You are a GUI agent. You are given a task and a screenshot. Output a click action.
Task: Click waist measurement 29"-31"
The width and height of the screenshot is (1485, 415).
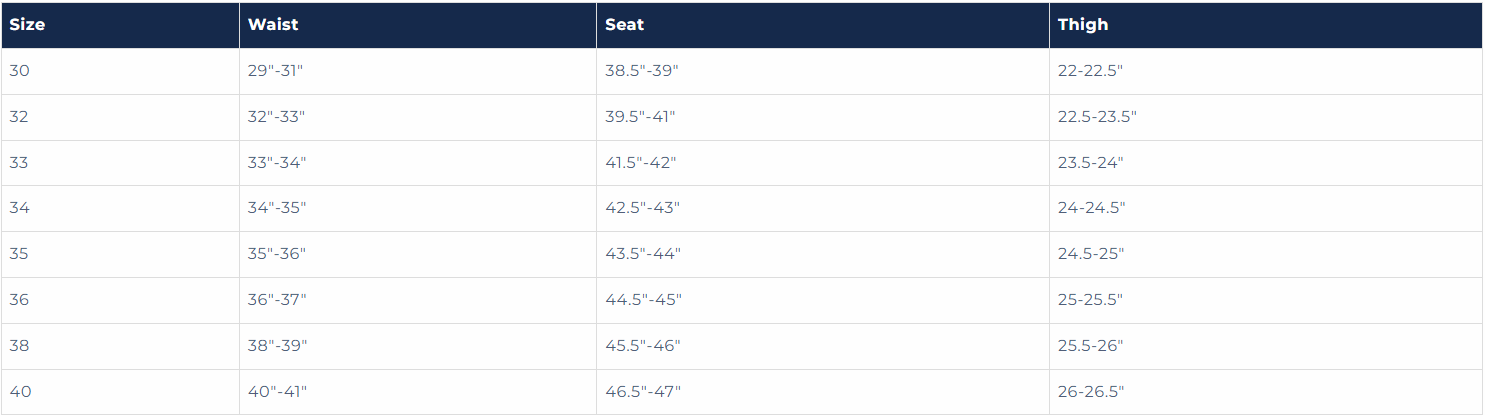point(276,71)
